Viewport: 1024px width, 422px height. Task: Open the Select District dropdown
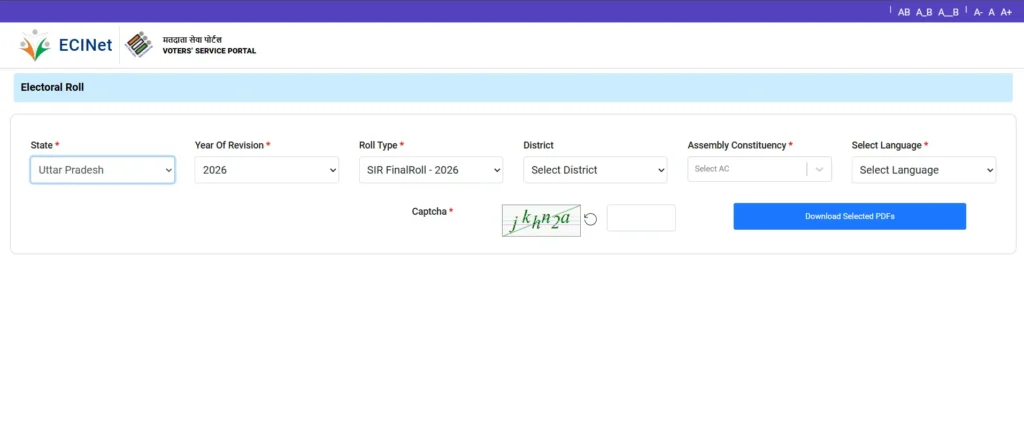[595, 170]
